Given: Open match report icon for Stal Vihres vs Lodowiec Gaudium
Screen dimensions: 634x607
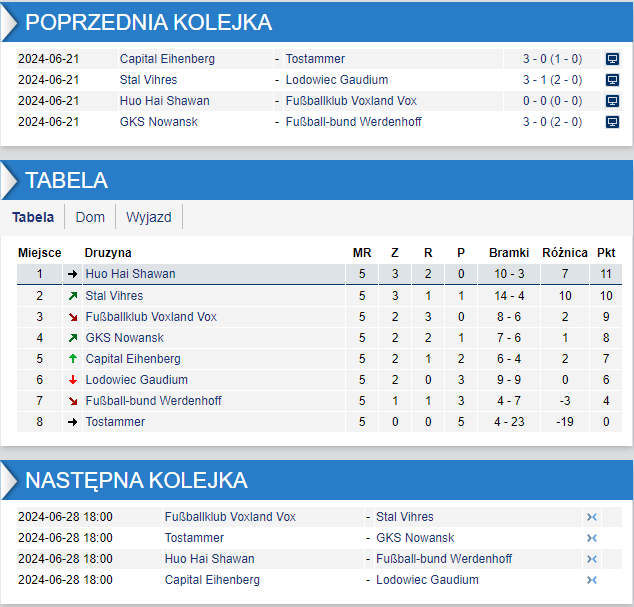Looking at the screenshot, I should coord(612,80).
